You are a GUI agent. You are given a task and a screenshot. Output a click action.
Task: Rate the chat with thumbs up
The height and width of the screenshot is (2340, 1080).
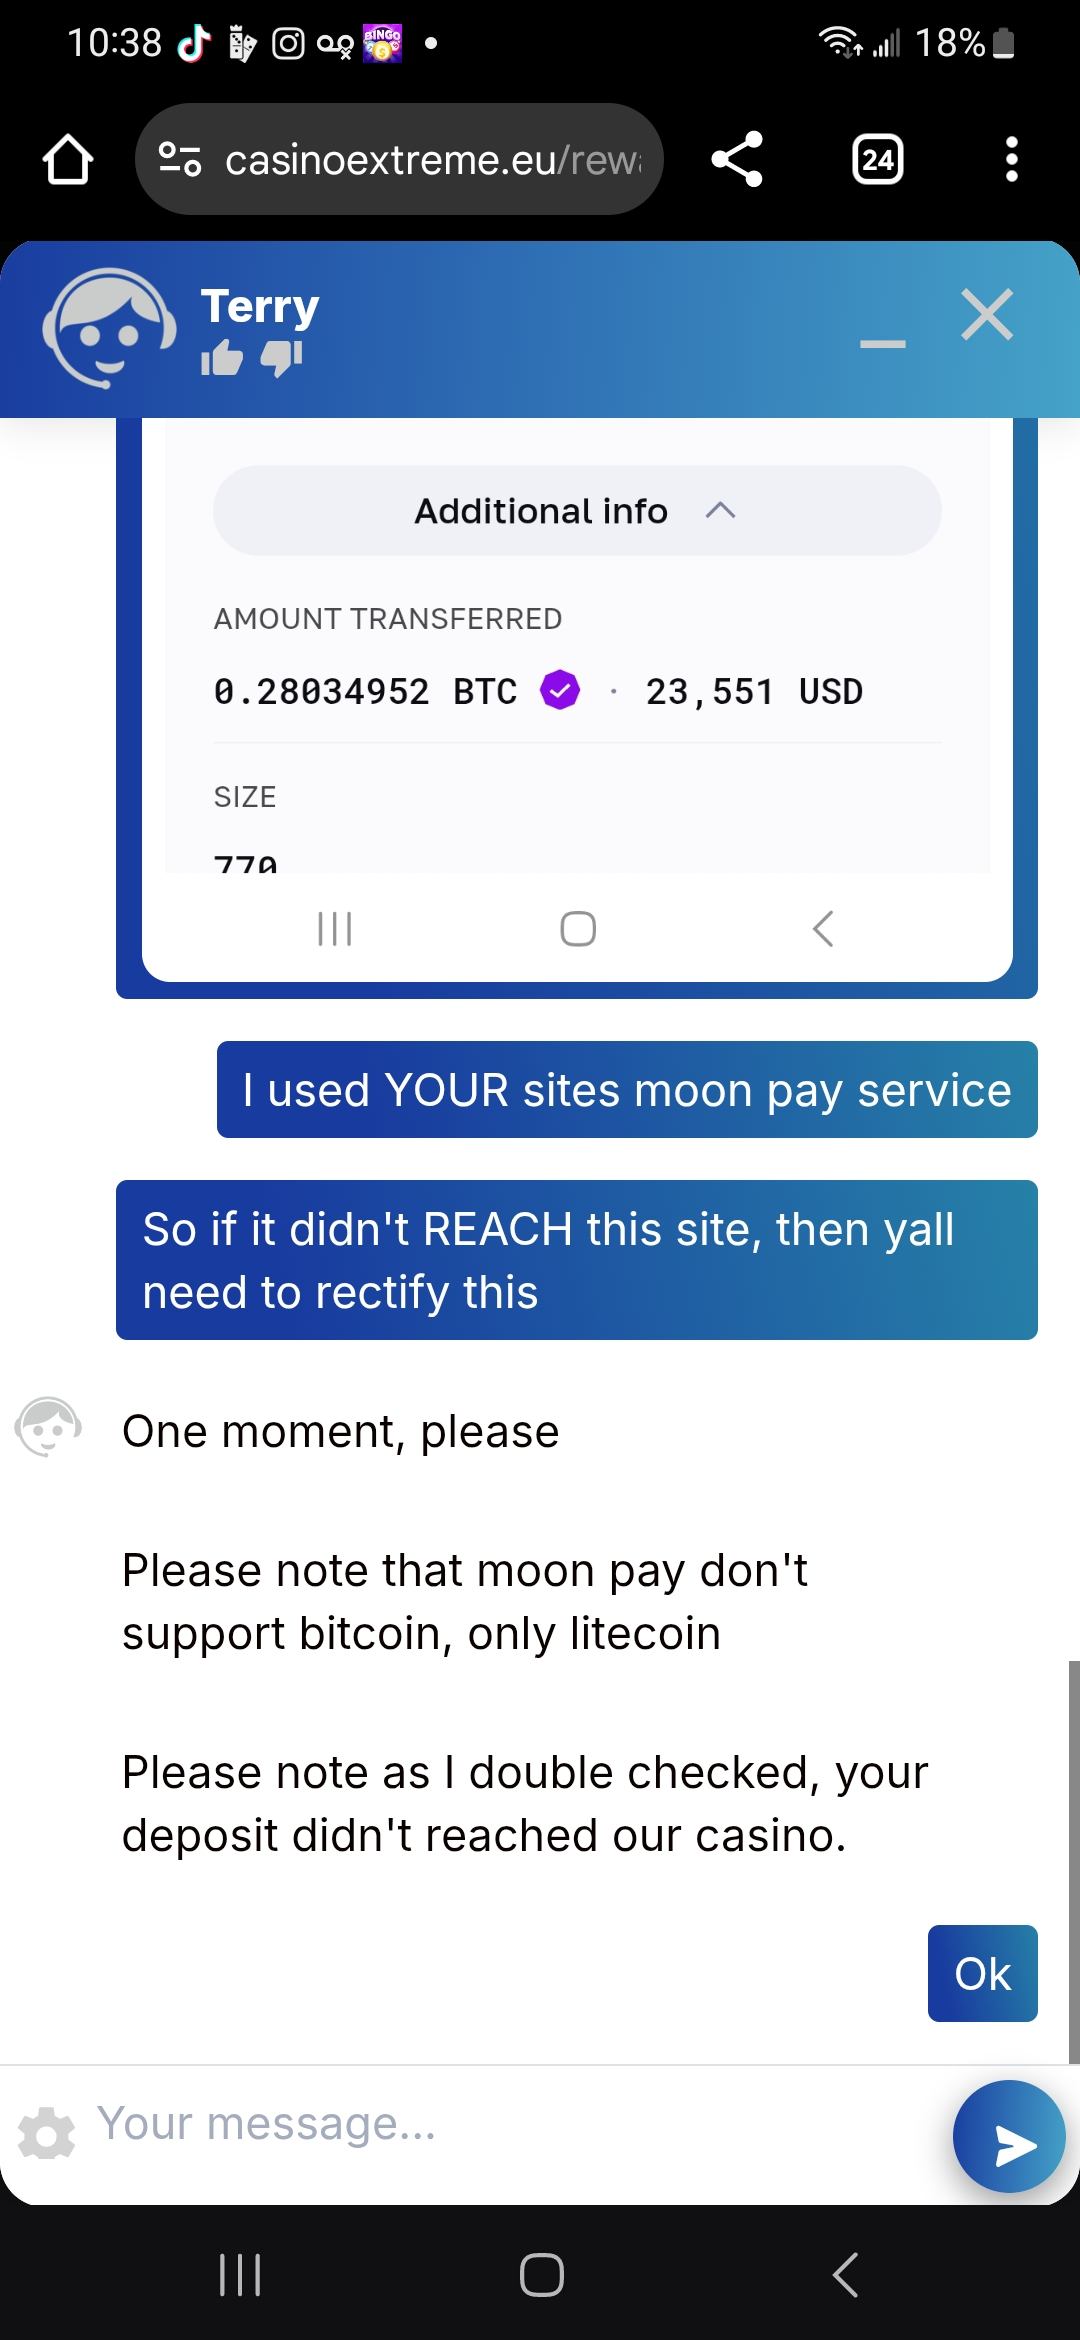222,358
